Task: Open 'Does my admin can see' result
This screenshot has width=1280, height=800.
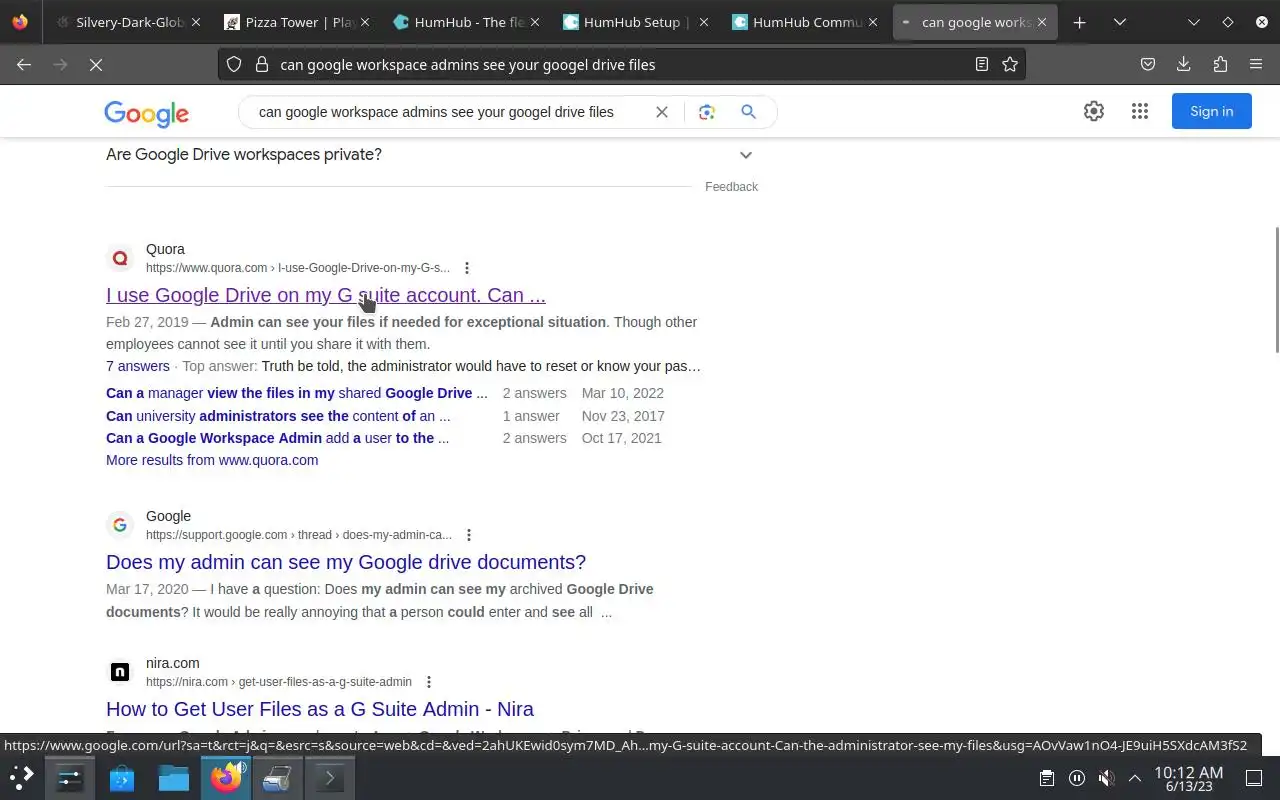Action: (346, 562)
